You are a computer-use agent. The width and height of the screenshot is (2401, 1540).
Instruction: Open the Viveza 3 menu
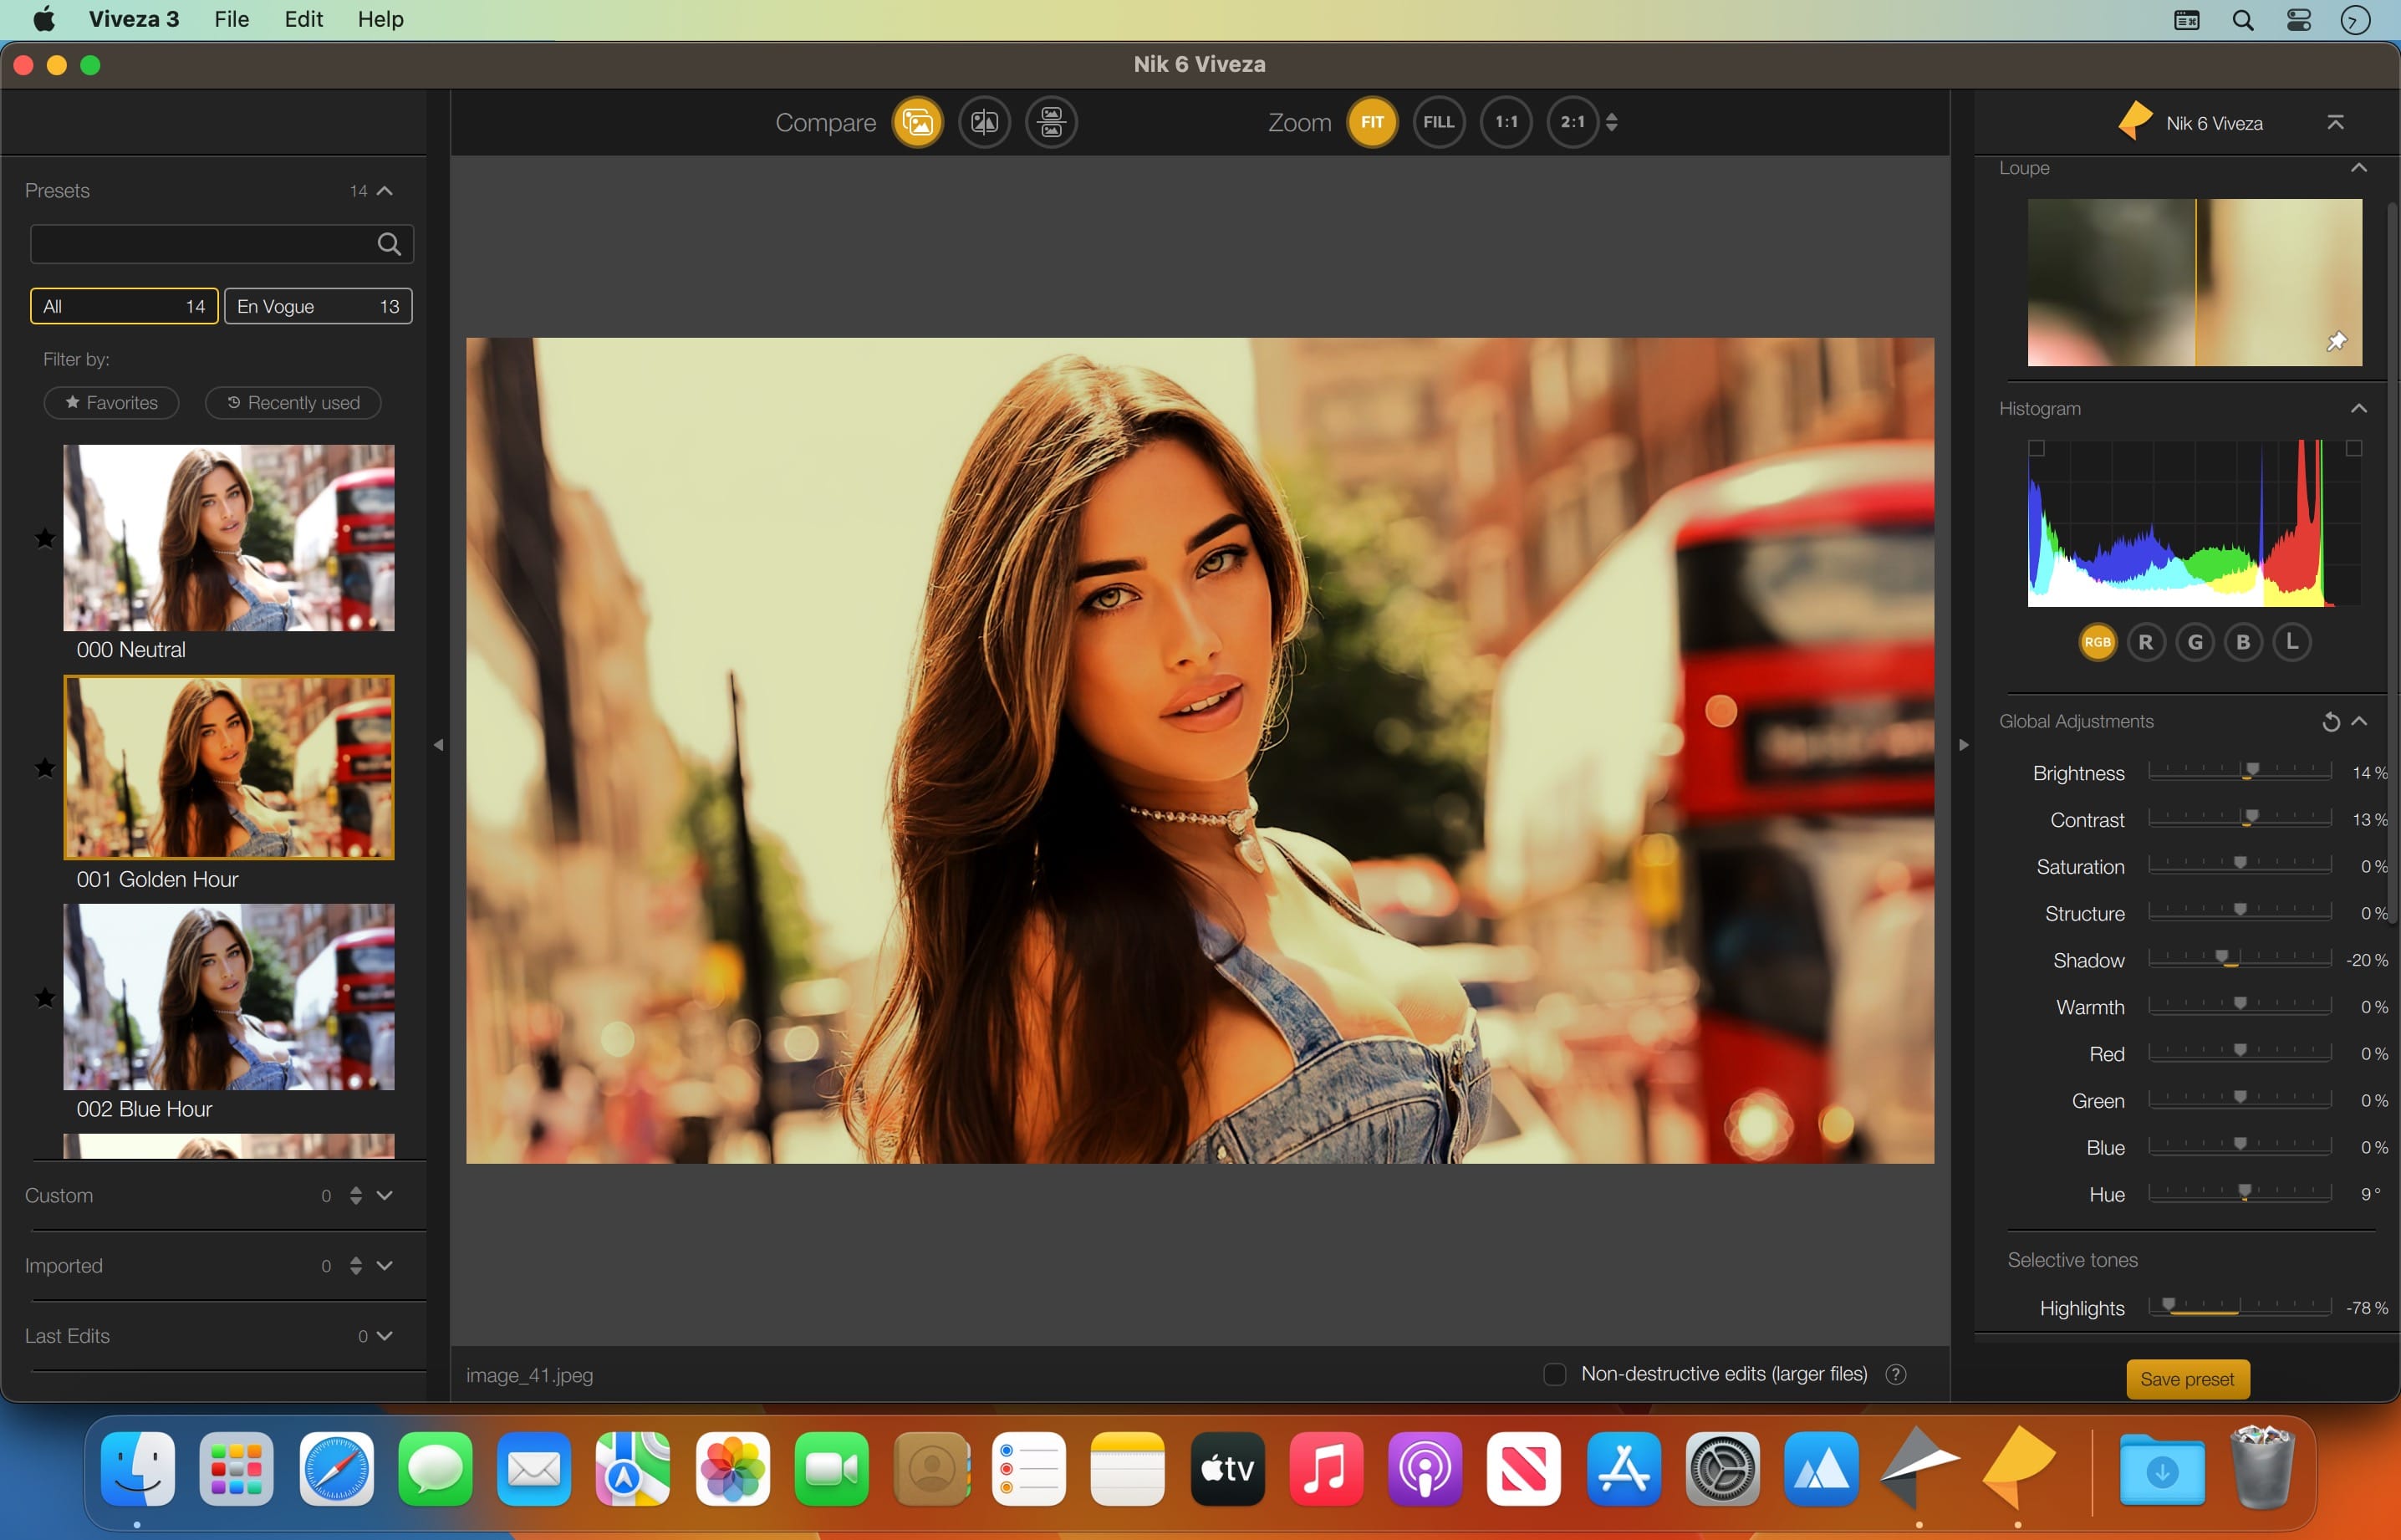coord(134,20)
